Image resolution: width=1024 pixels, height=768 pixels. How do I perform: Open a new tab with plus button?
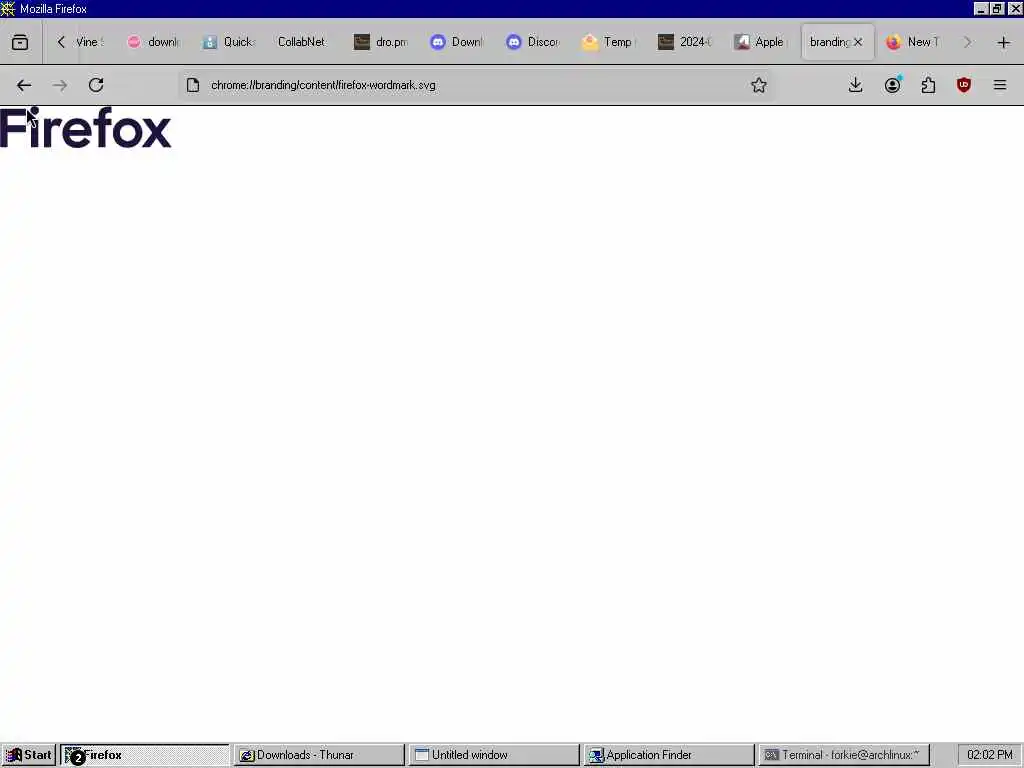pyautogui.click(x=1004, y=42)
